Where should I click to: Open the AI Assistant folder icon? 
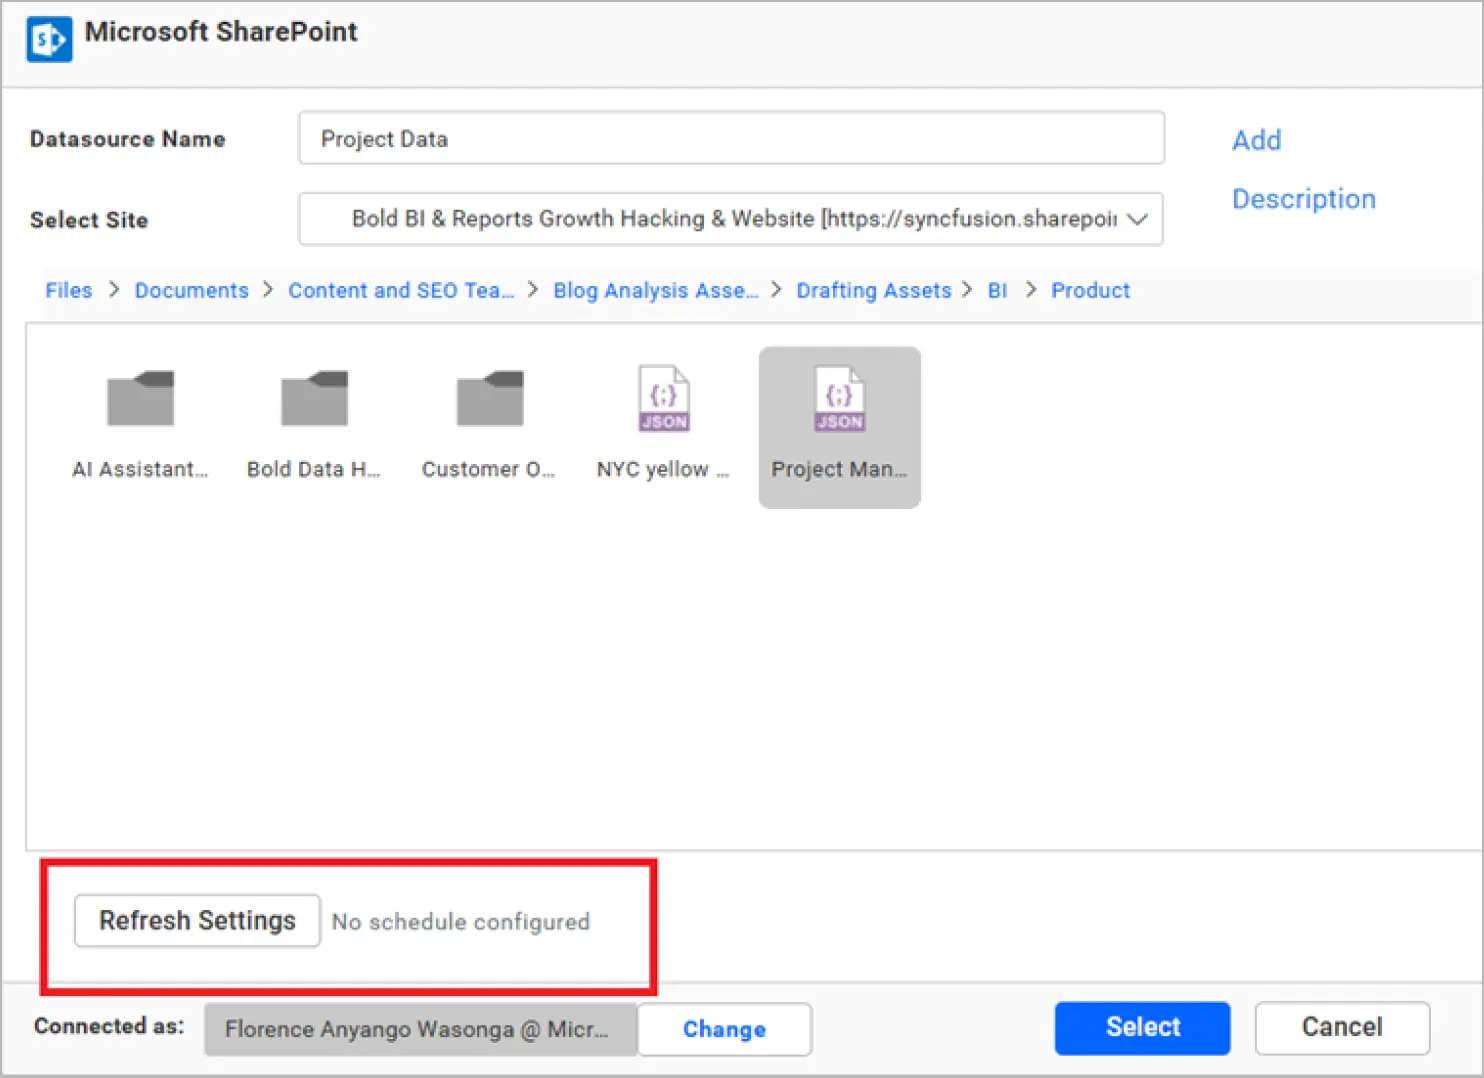(x=141, y=398)
